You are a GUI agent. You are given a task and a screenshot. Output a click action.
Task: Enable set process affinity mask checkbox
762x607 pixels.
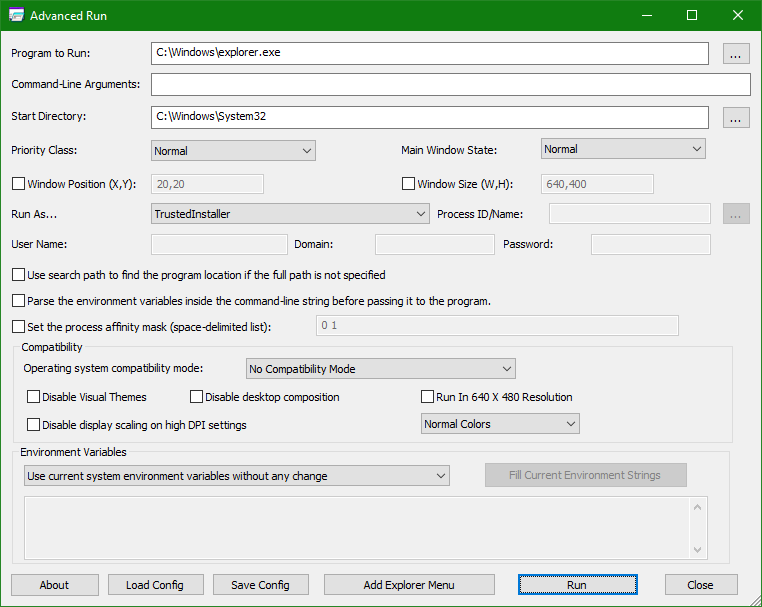click(18, 327)
